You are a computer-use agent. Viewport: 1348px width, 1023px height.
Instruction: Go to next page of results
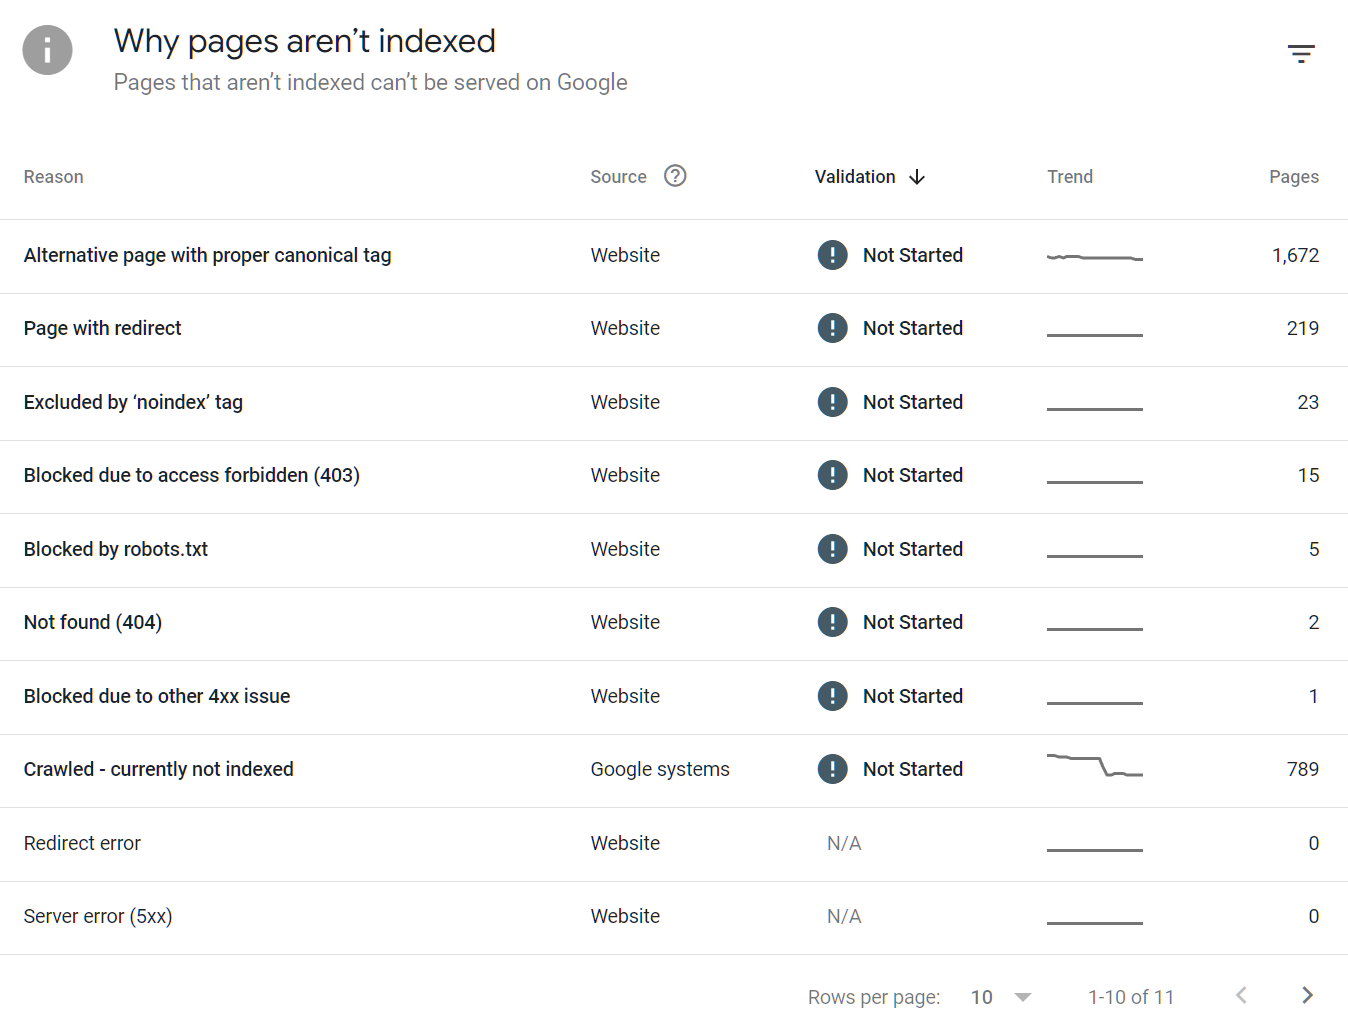tap(1306, 995)
